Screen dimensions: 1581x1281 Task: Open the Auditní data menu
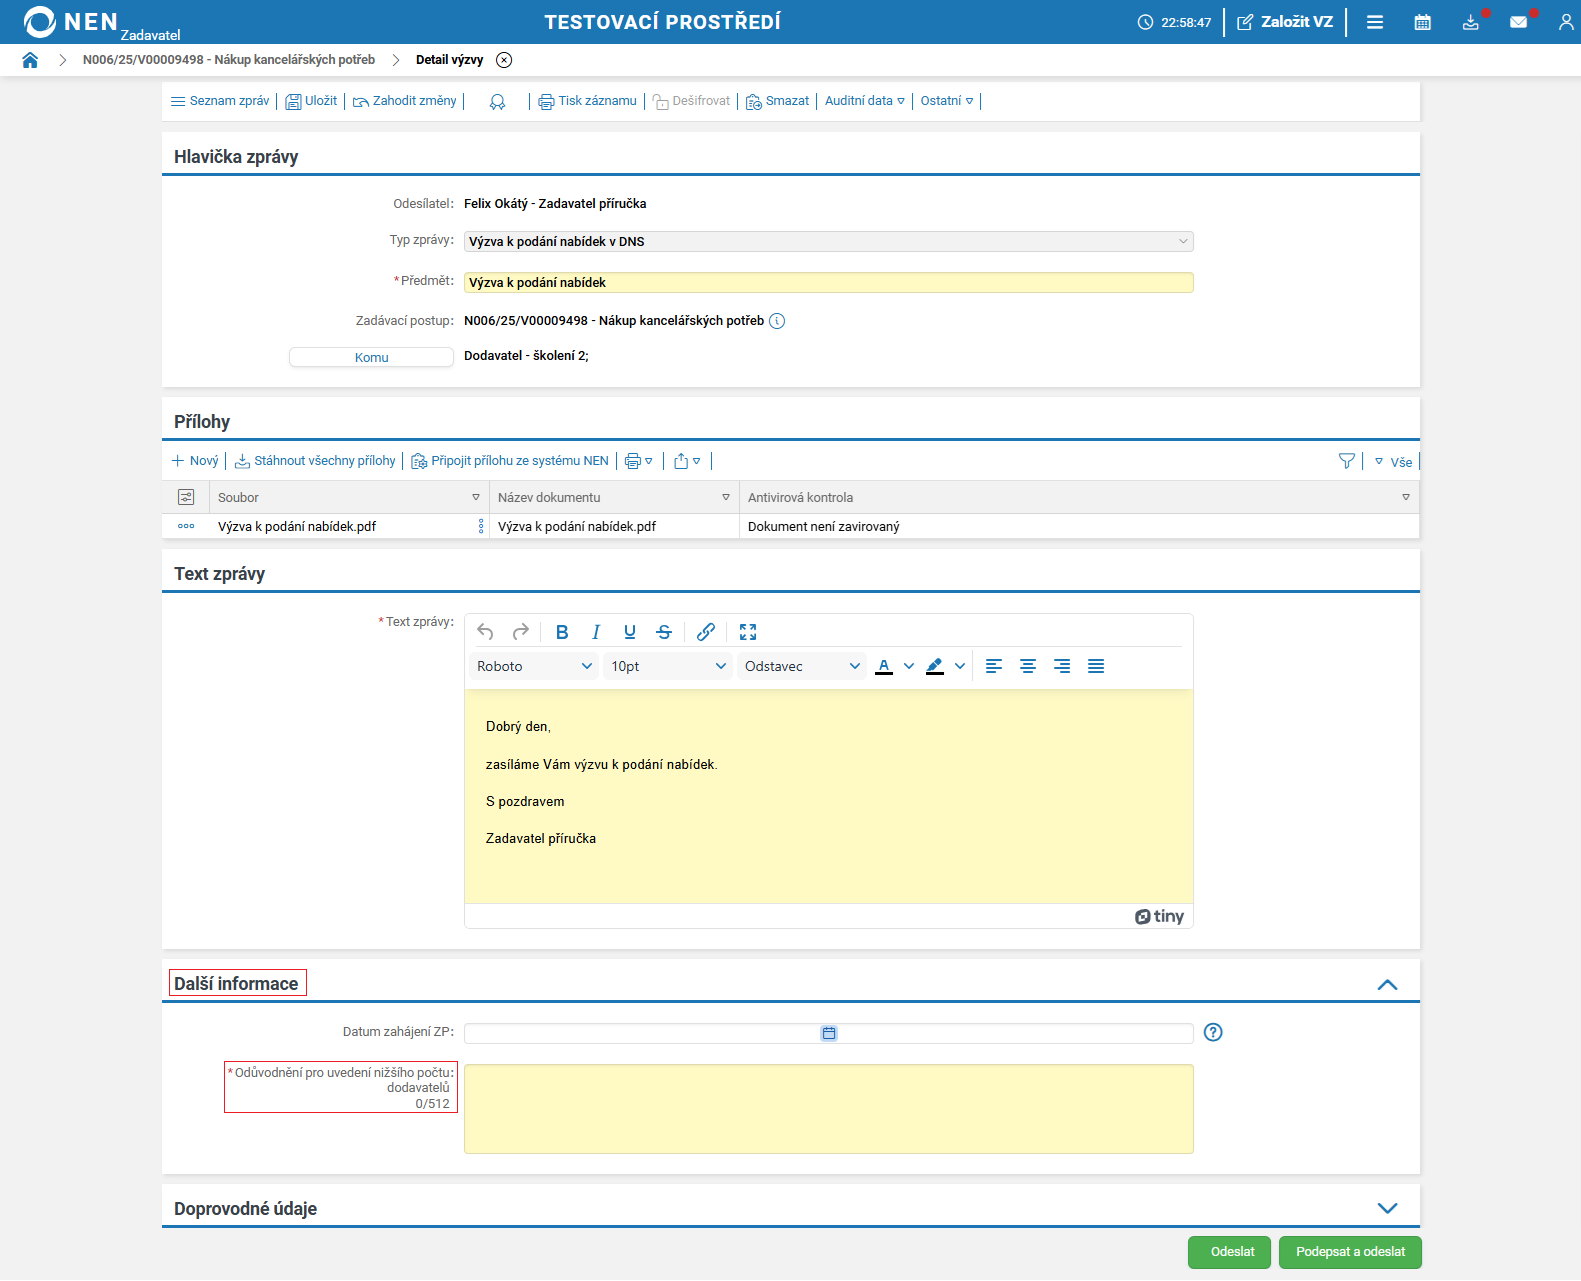pyautogui.click(x=864, y=101)
